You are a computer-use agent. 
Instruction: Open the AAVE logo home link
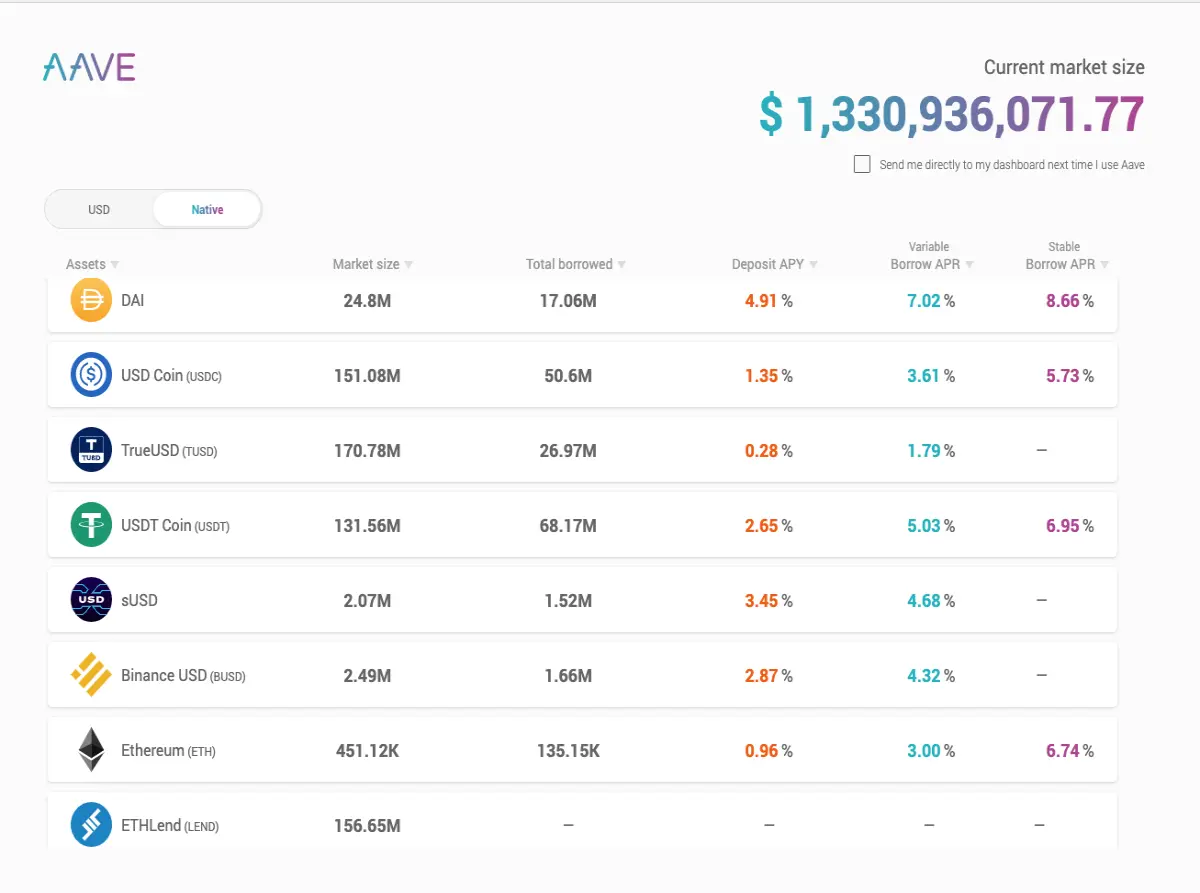(x=89, y=67)
